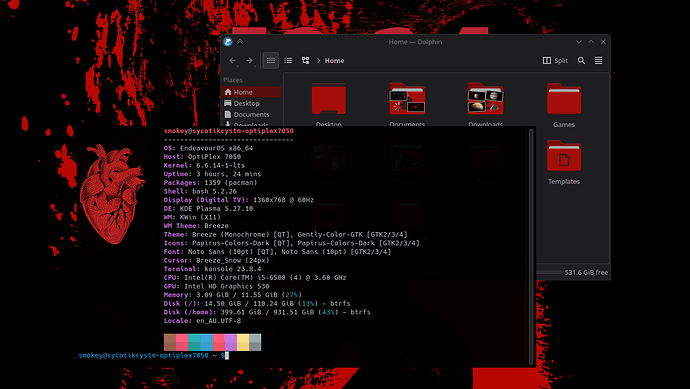Viewport: 690px width, 389px height.
Task: Click the brown color block in Konsole
Action: [x=170, y=342]
